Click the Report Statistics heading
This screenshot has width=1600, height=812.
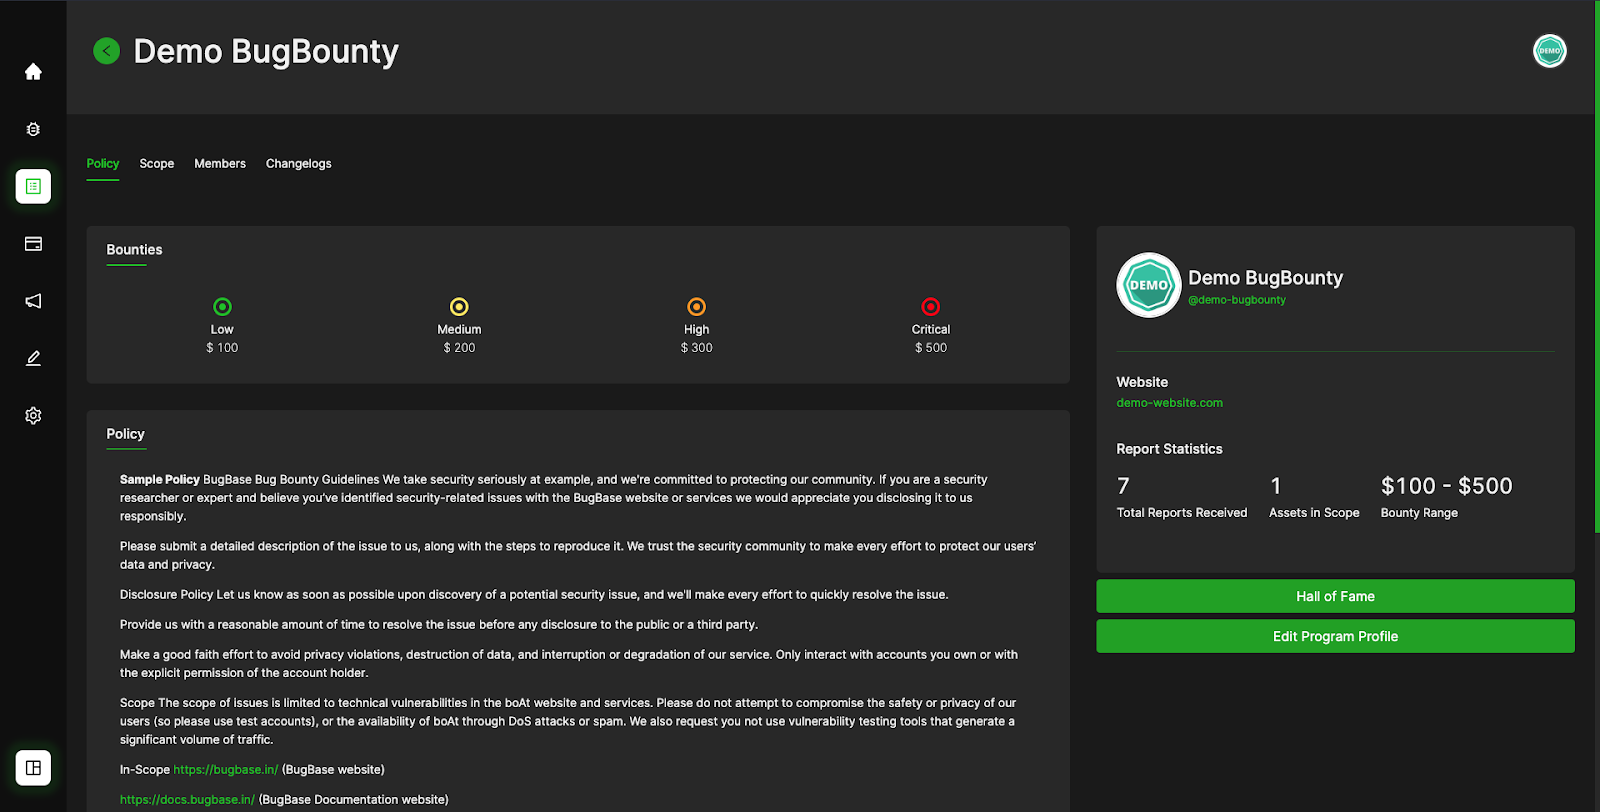pos(1169,449)
